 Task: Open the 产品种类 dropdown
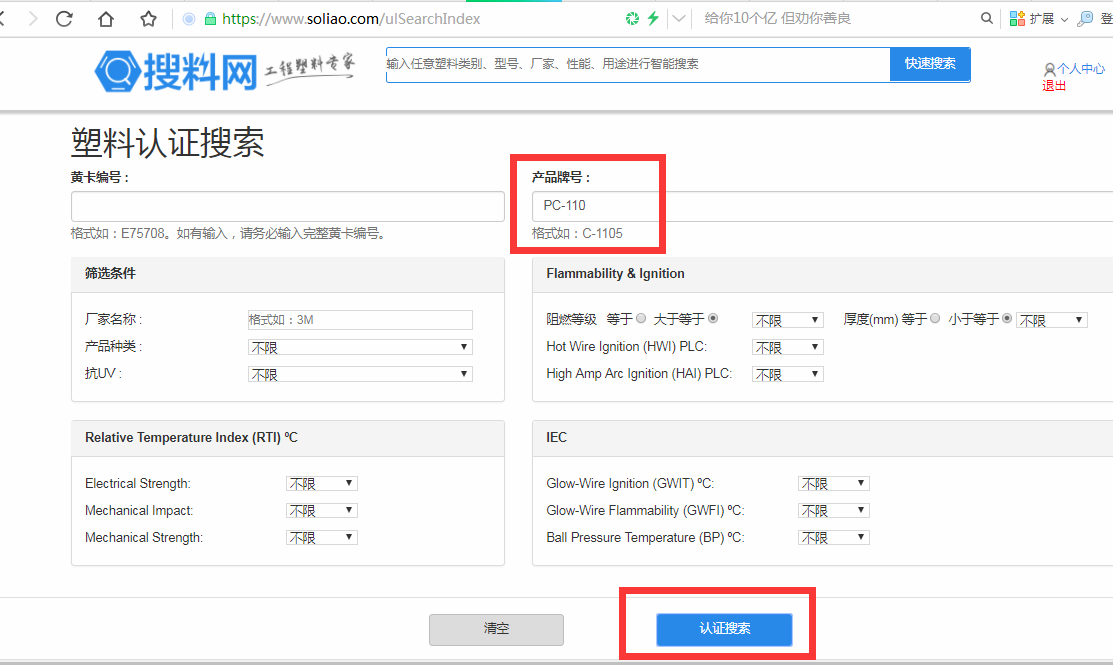pyautogui.click(x=360, y=347)
